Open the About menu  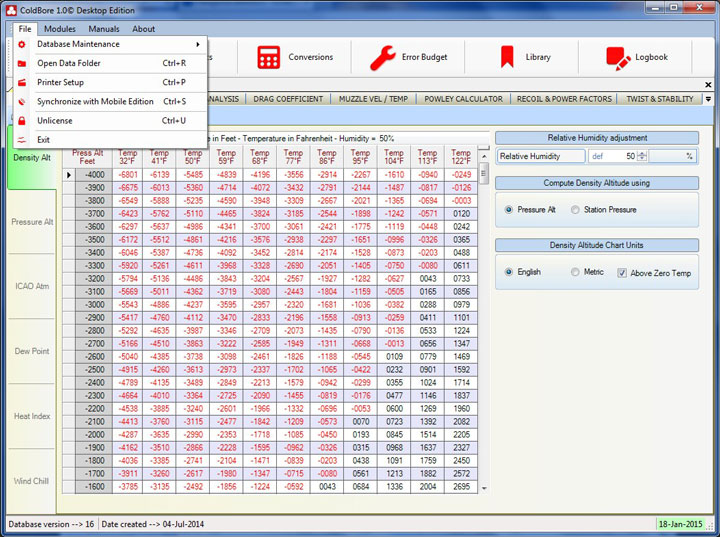pyautogui.click(x=144, y=29)
